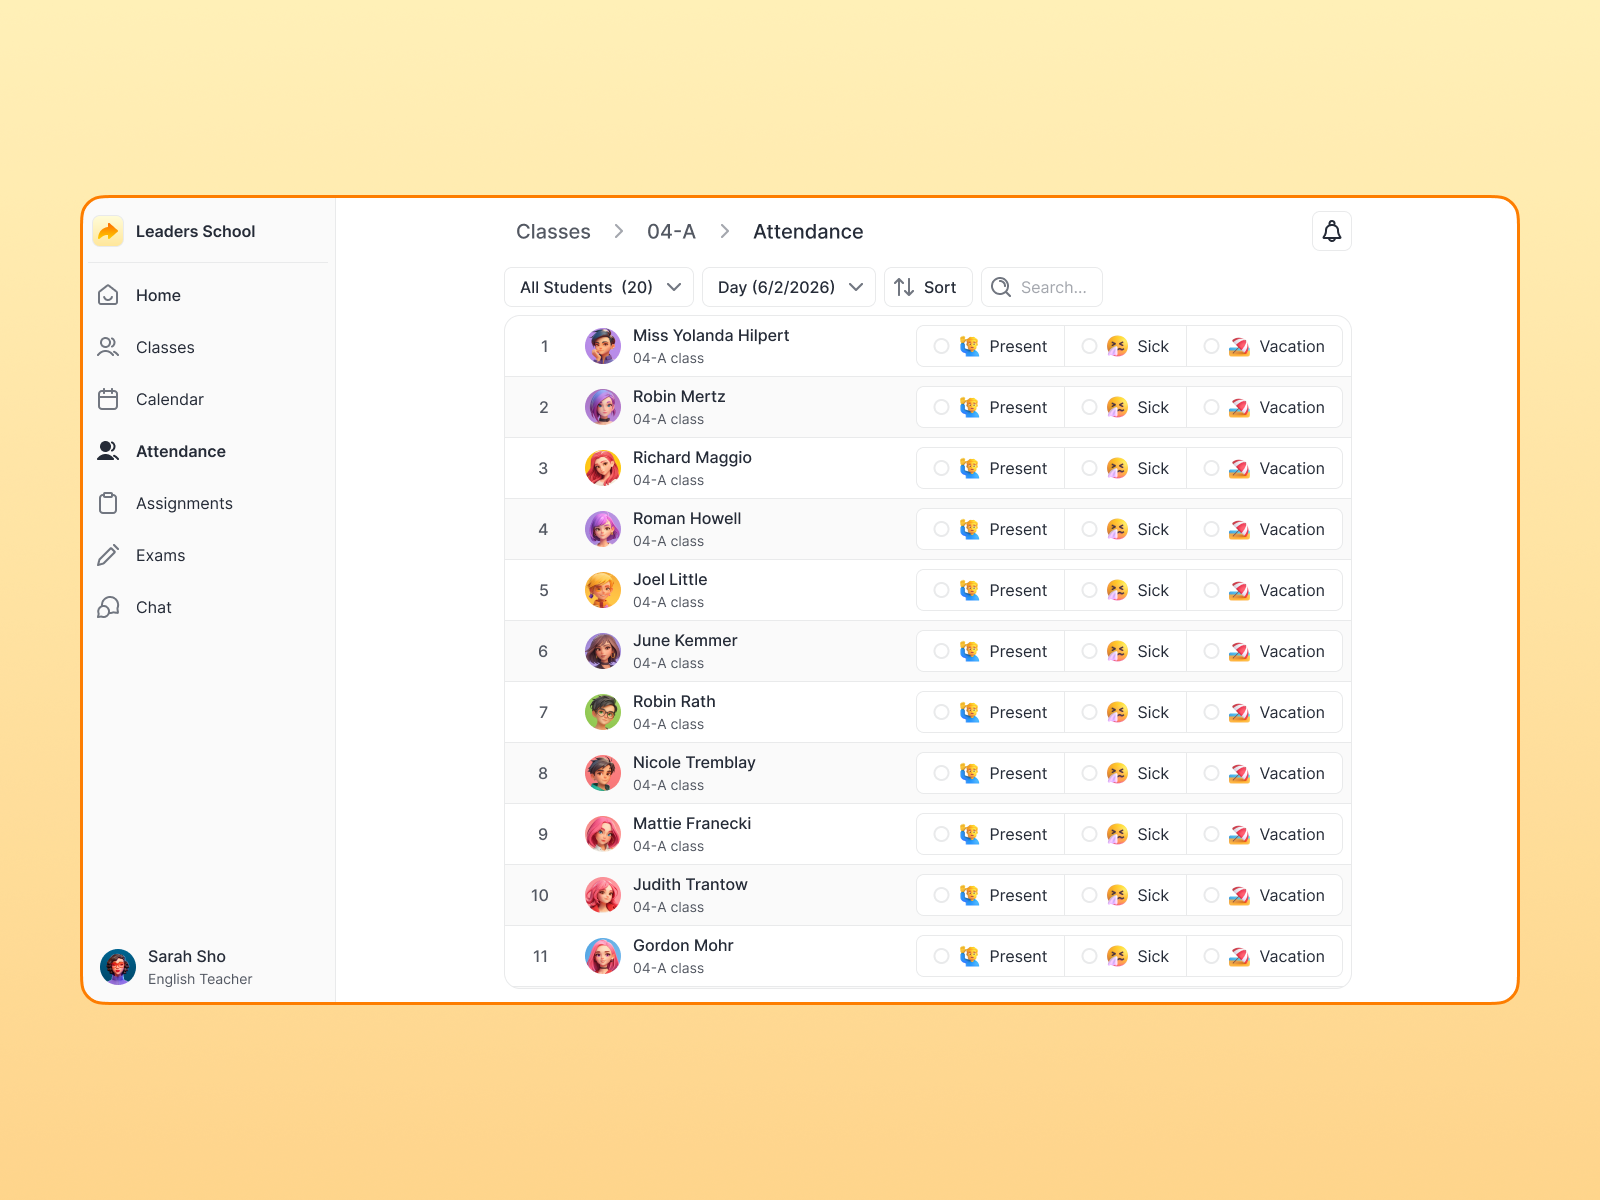This screenshot has width=1600, height=1200.
Task: Expand the Day (6/2/2026) date selector
Action: click(x=788, y=287)
